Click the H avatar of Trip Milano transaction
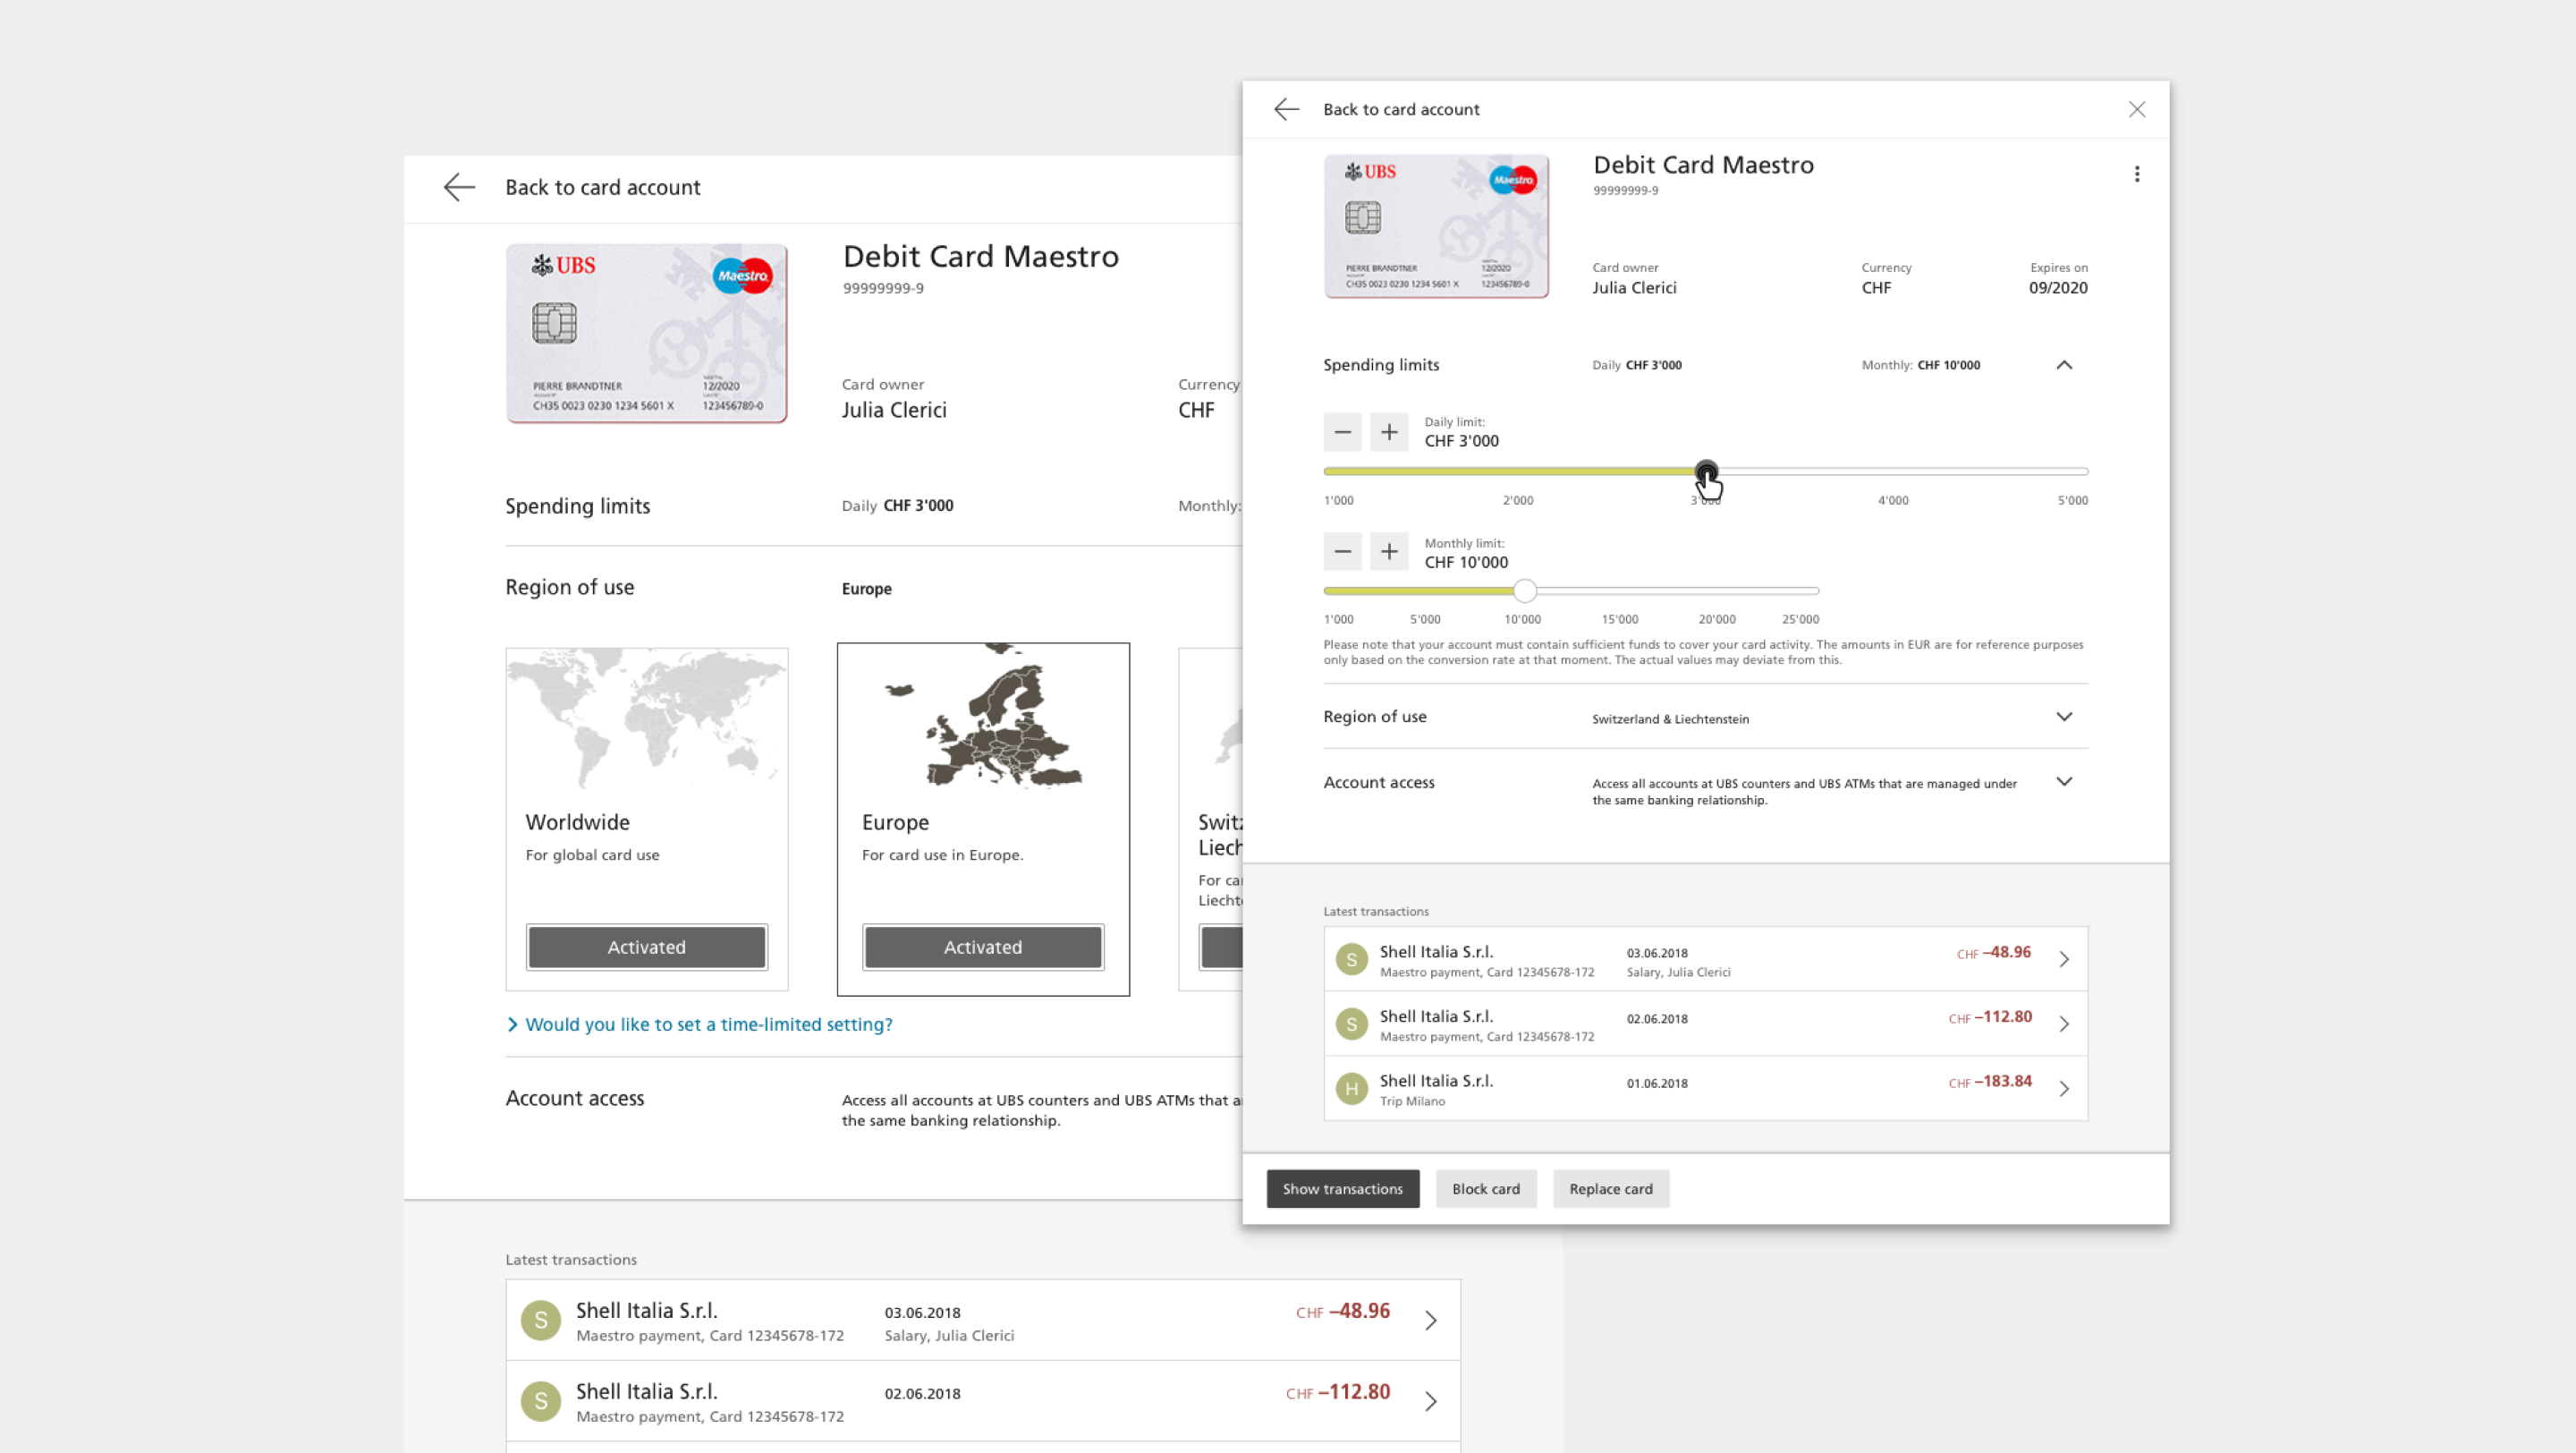 pyautogui.click(x=1351, y=1089)
